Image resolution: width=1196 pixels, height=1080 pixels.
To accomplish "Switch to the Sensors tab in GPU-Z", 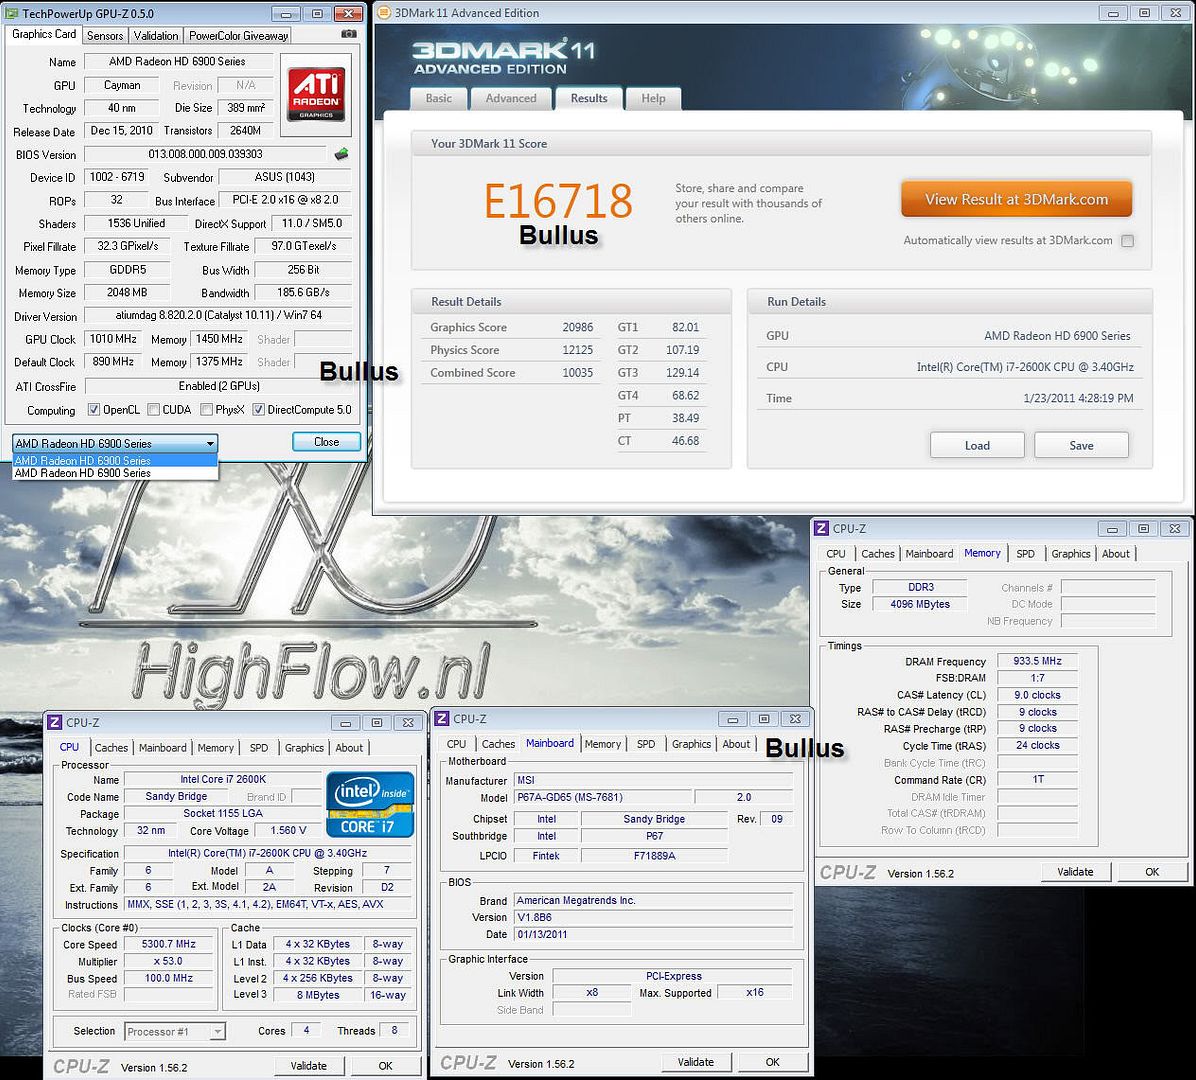I will point(104,35).
